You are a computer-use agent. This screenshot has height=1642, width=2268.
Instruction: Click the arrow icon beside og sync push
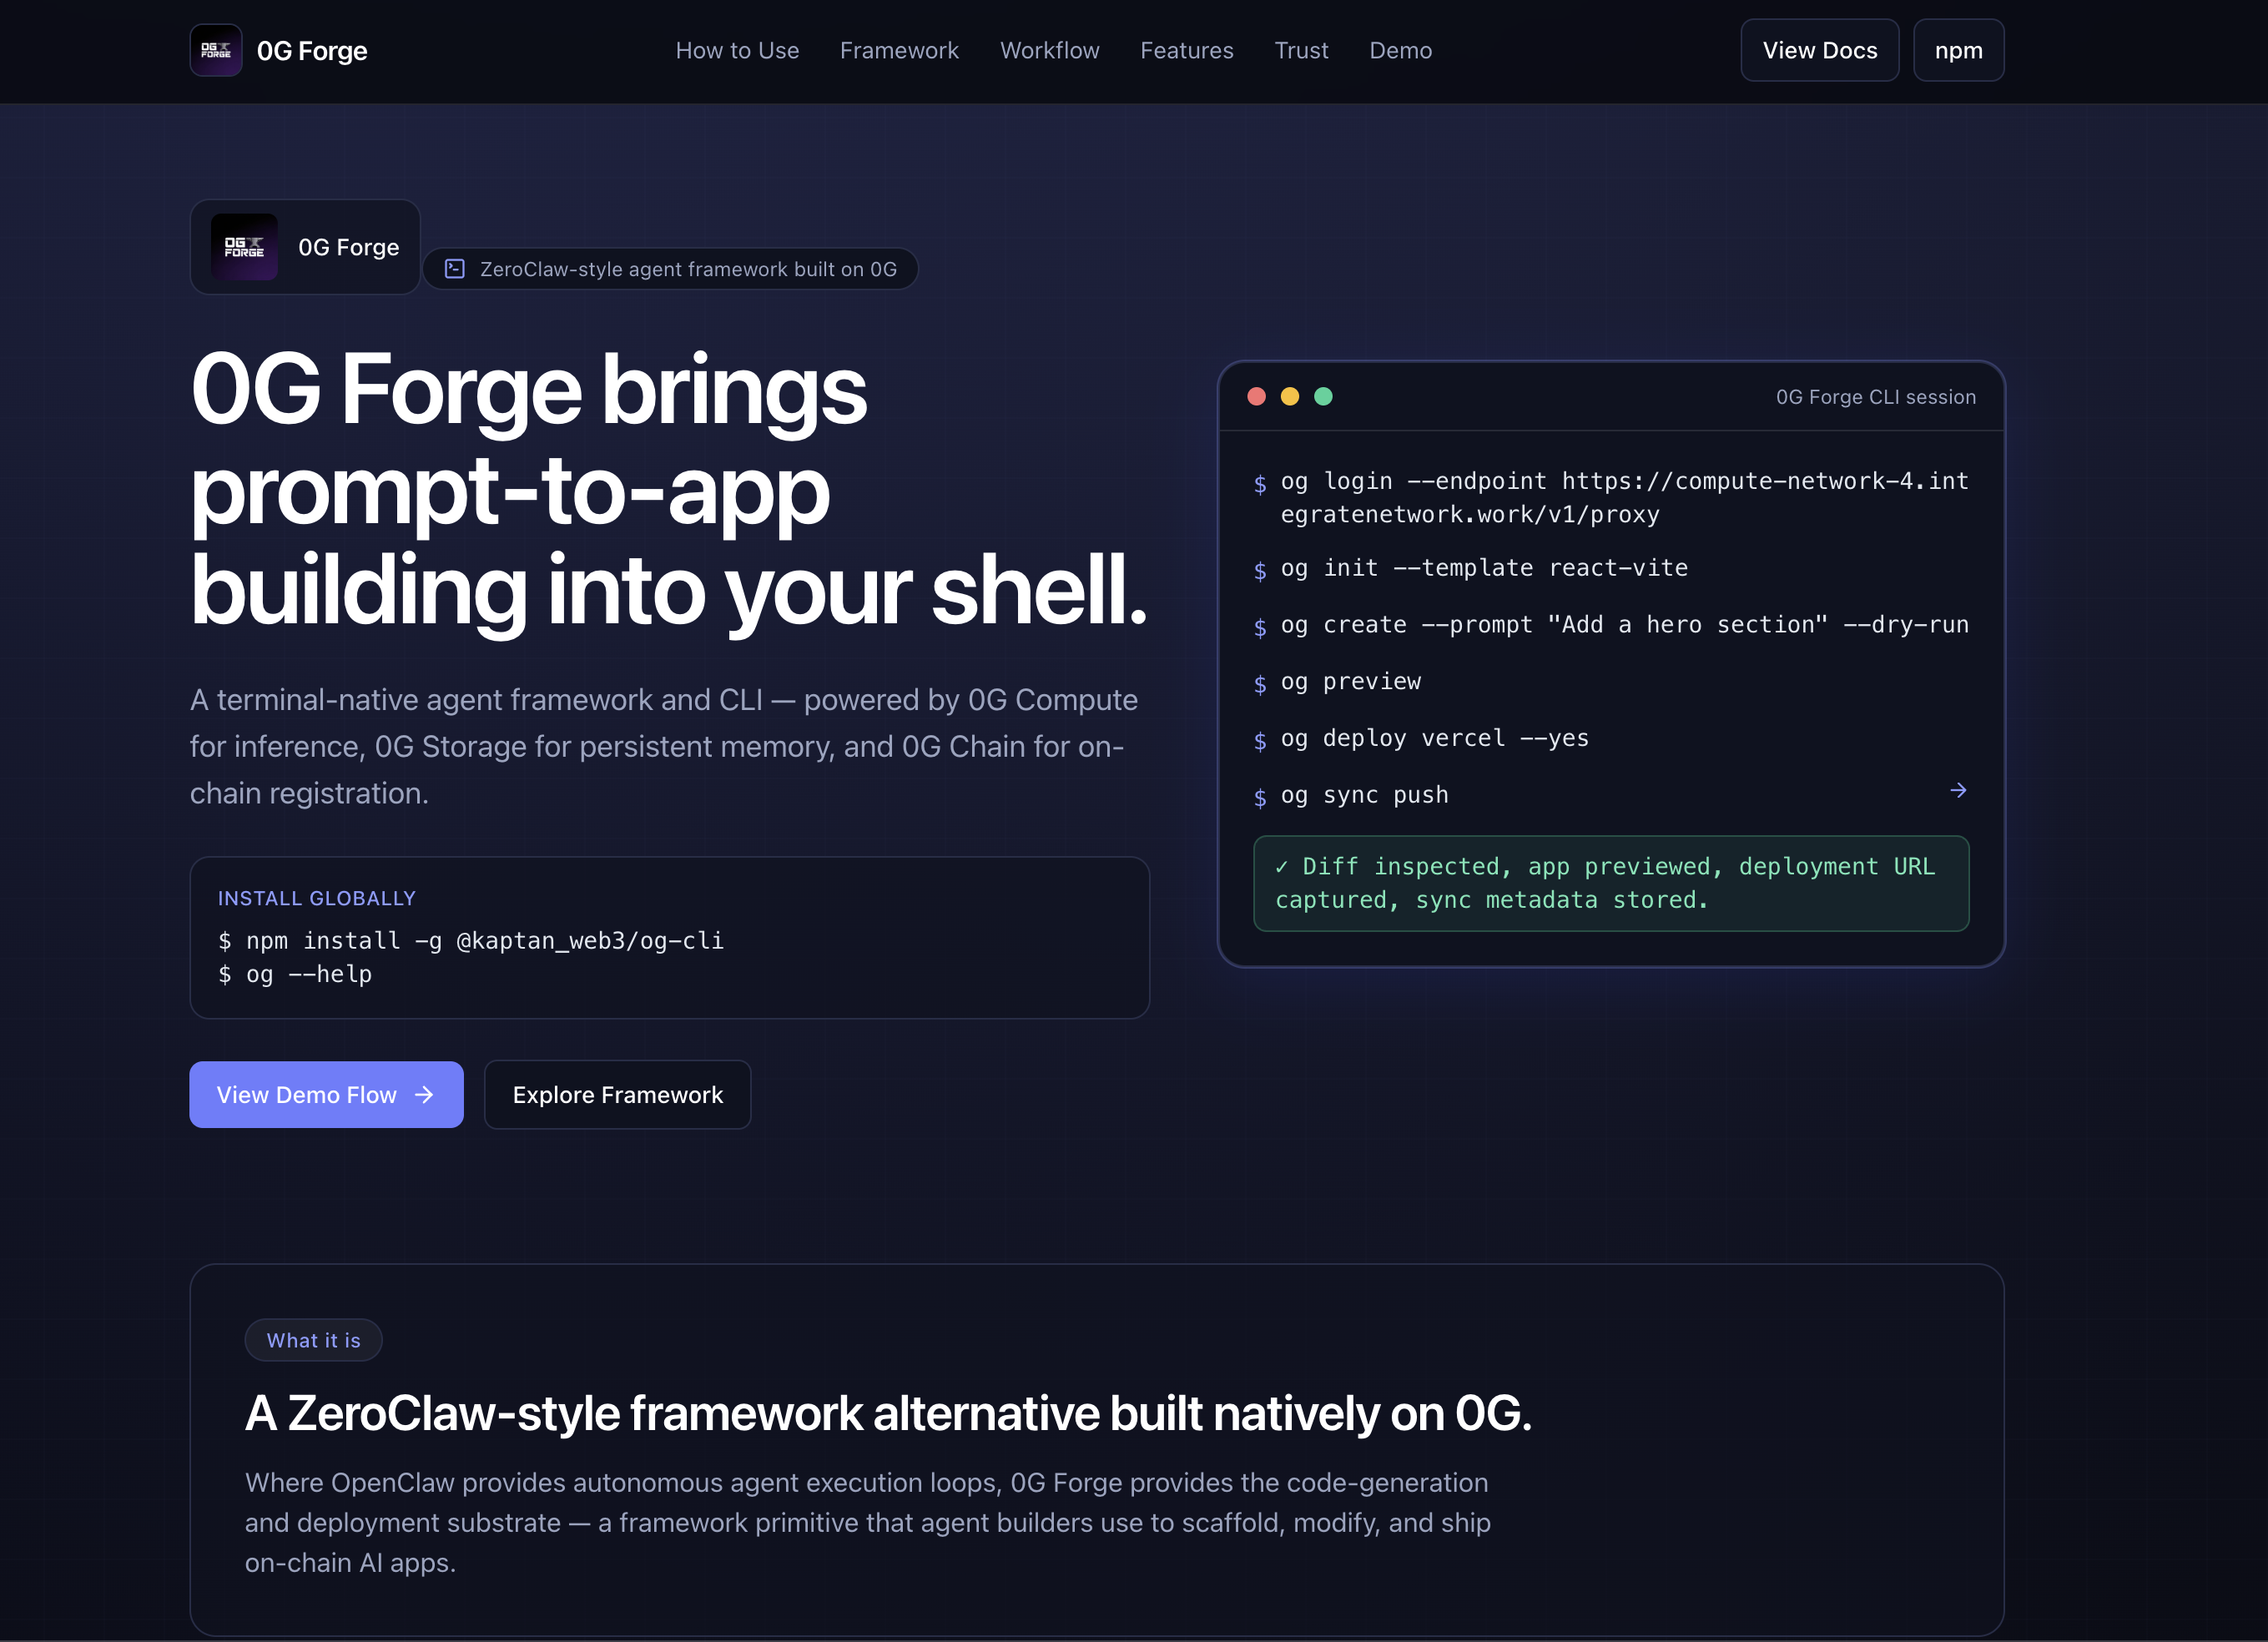pos(1958,791)
